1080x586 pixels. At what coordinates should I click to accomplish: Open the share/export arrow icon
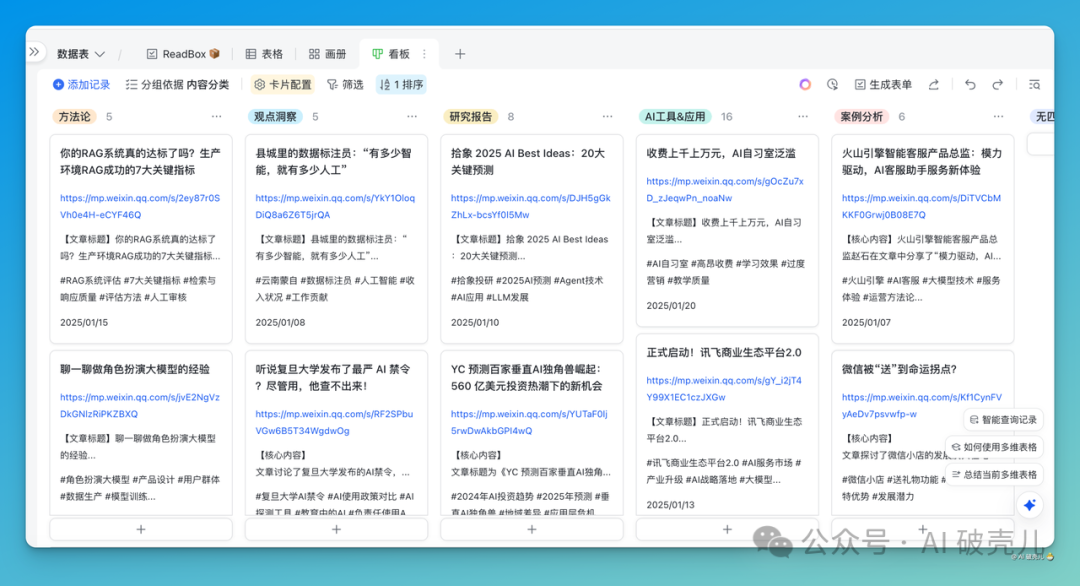(934, 85)
